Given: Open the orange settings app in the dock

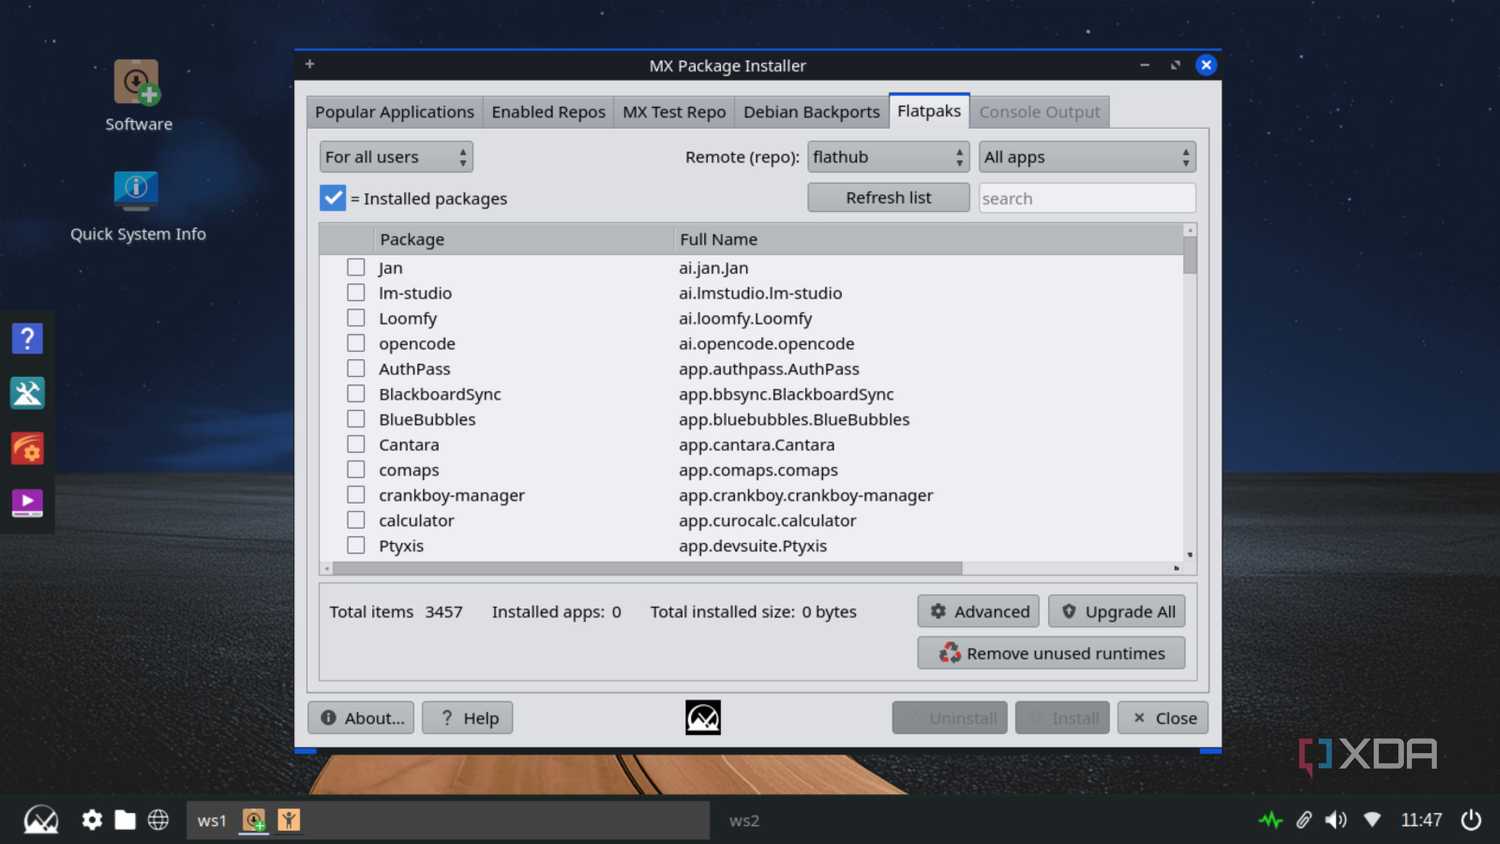Looking at the screenshot, I should click(27, 448).
